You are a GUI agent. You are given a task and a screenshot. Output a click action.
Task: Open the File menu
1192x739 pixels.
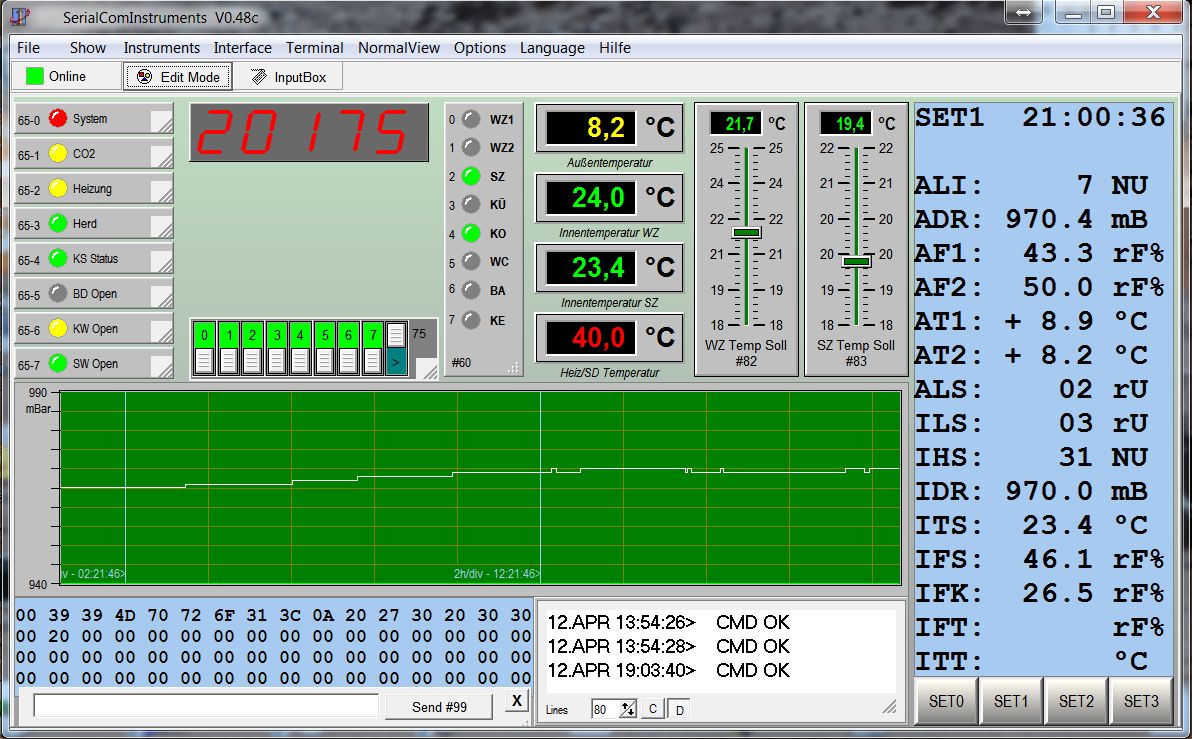28,48
